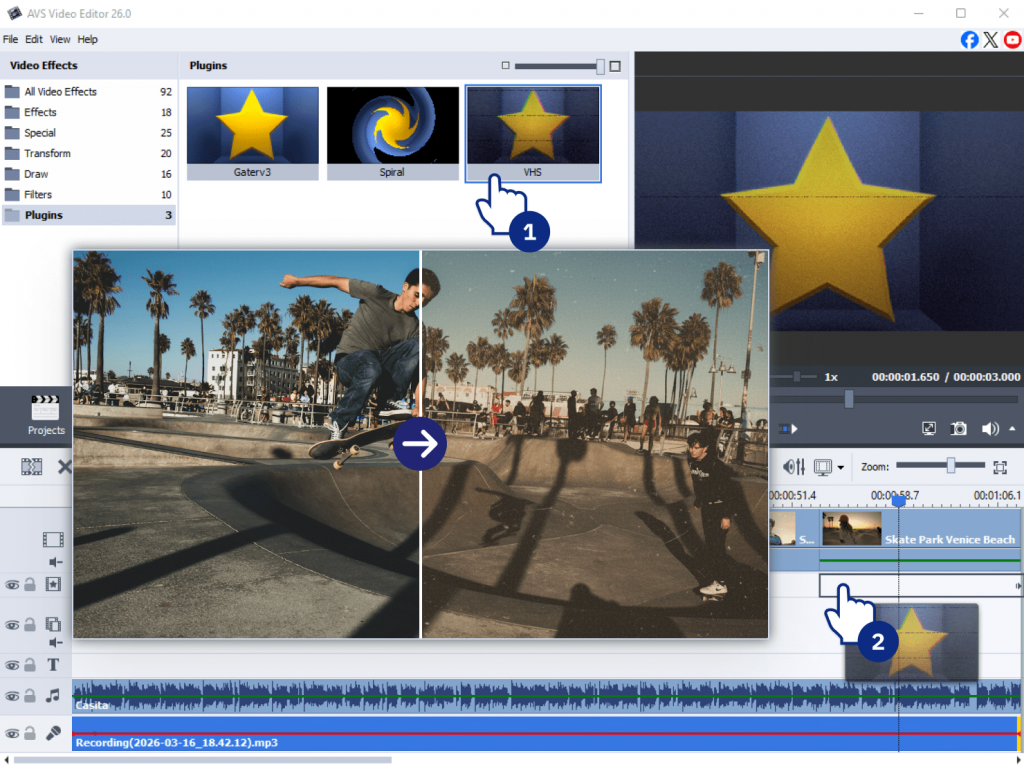
Task: Select the Transform effects category
Action: (x=47, y=153)
